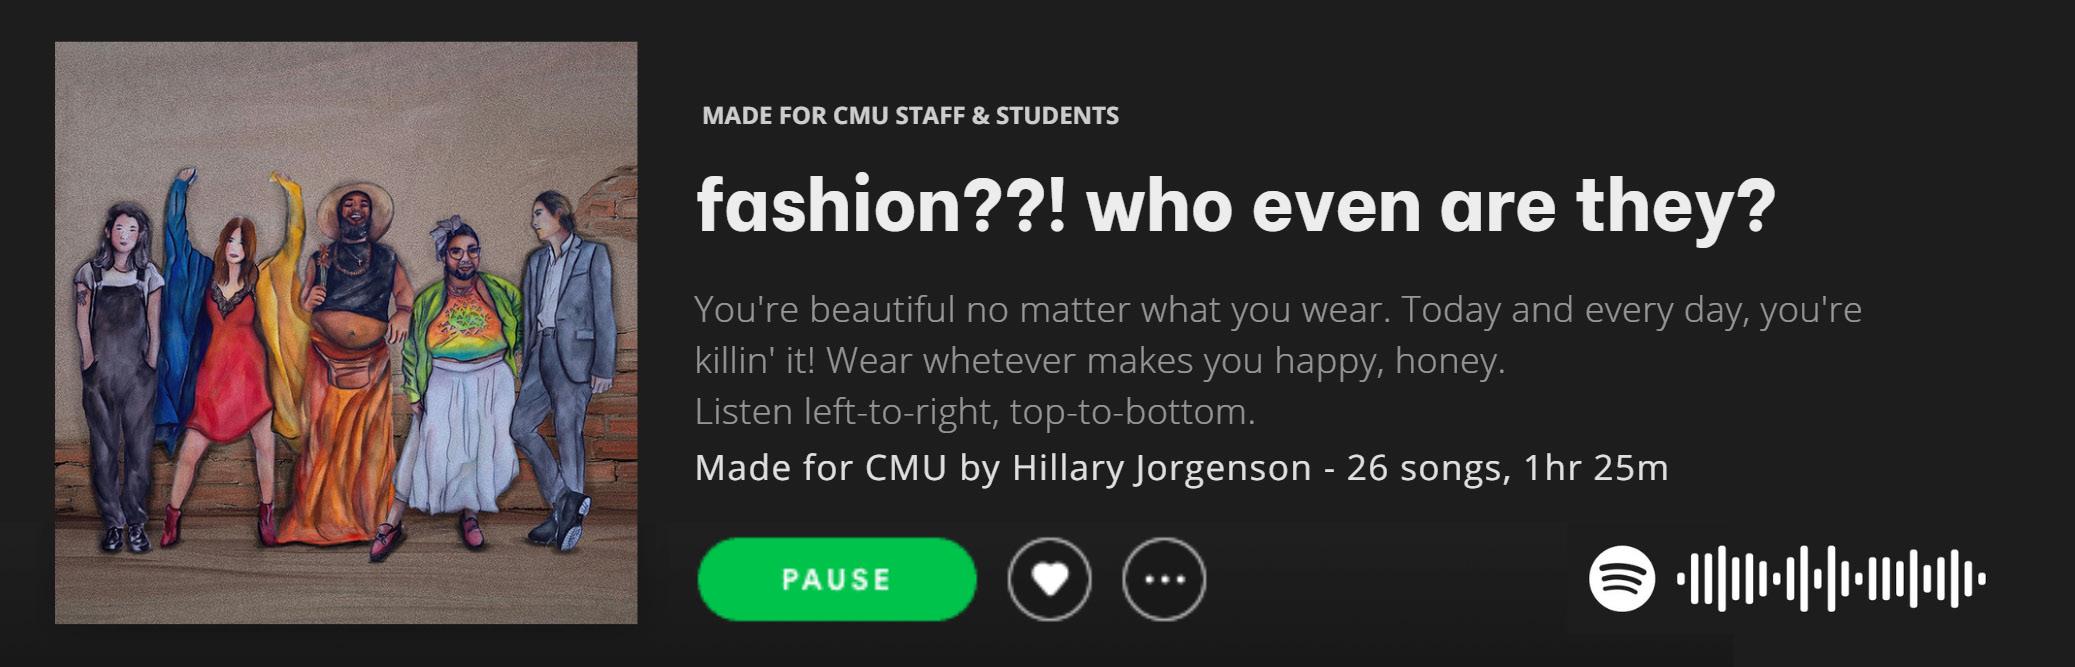2075x667 pixels.
Task: Pause the playlist with the green PAUSE button
Action: 836,579
